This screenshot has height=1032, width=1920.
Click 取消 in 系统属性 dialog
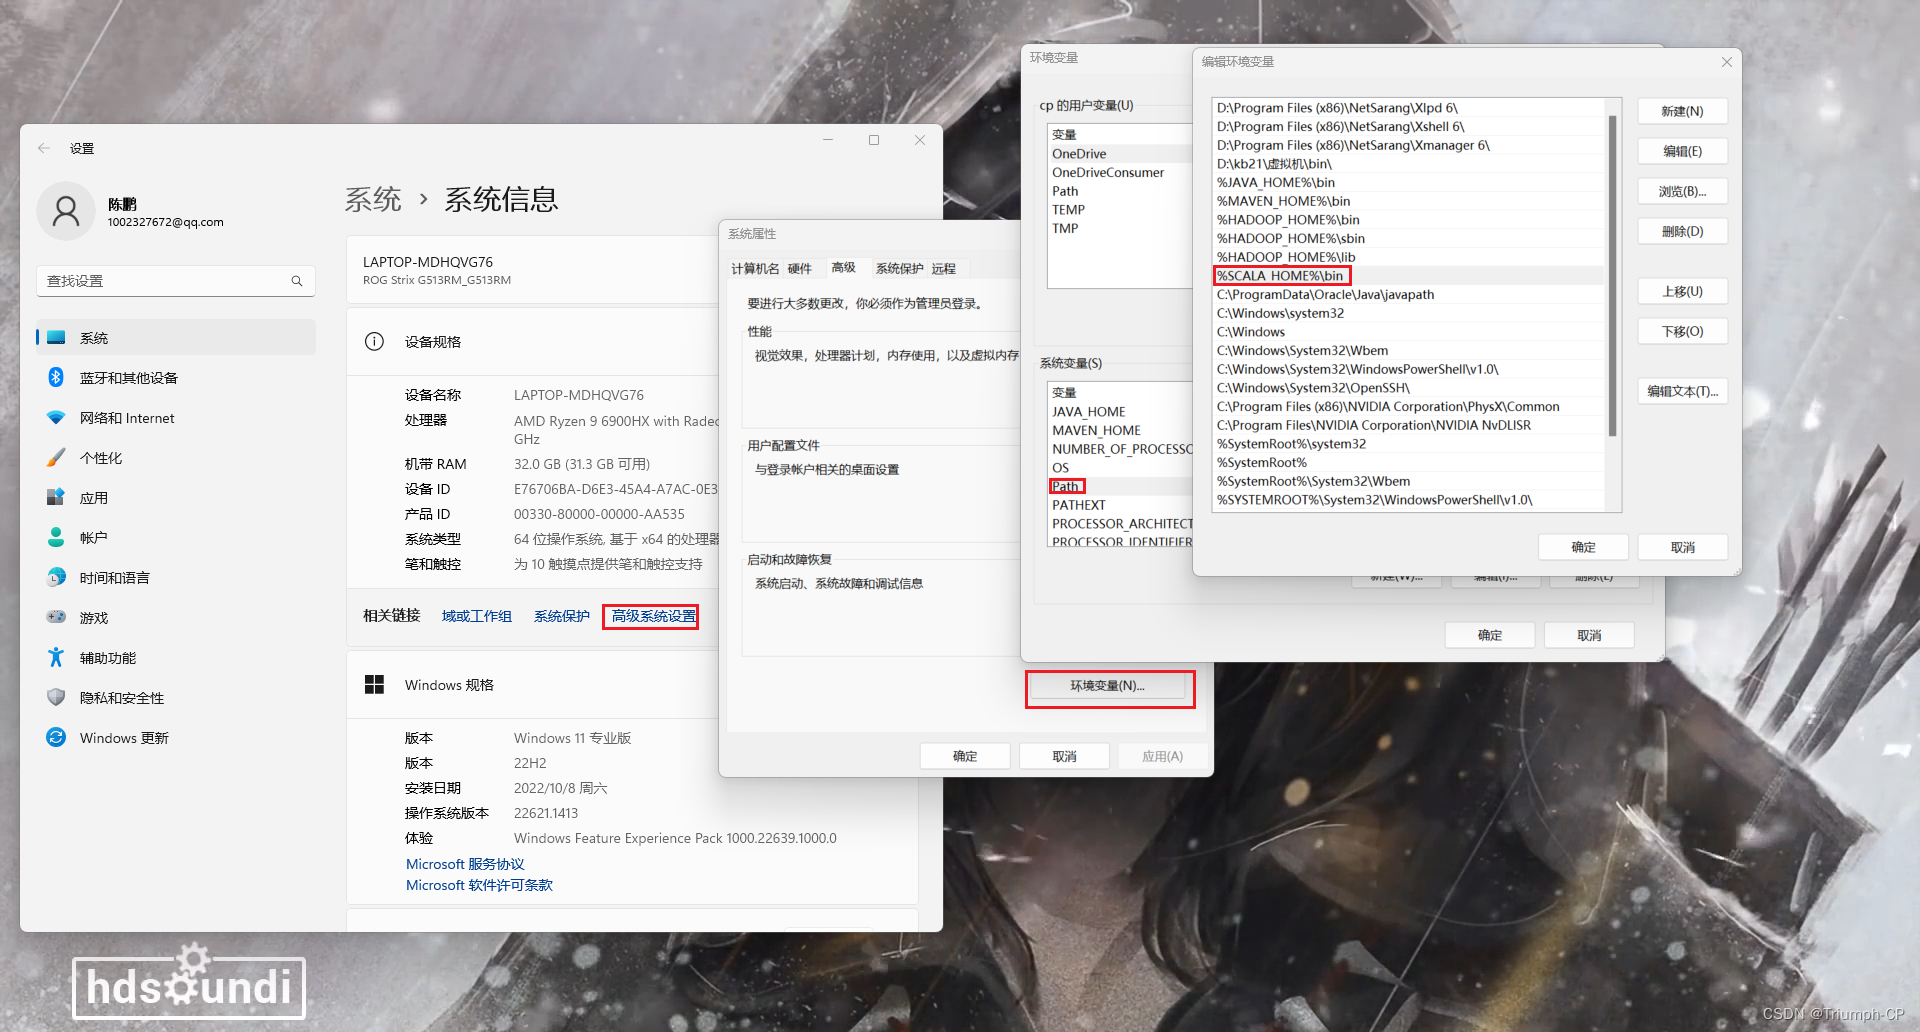tap(1064, 756)
